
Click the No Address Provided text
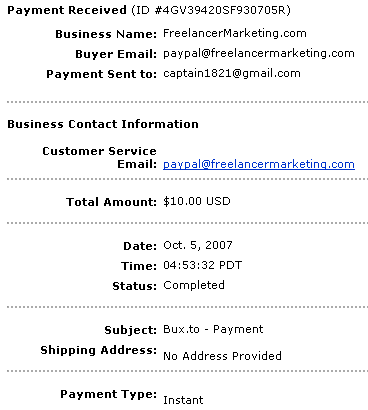(222, 356)
